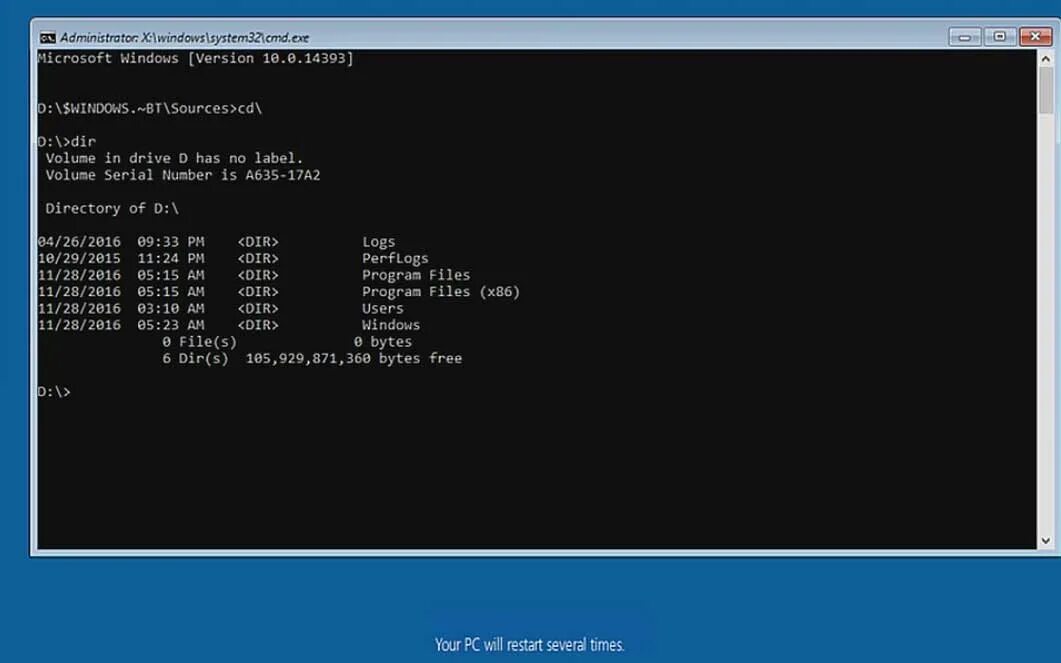
Task: Click the scrollbar down arrow
Action: 1046,541
